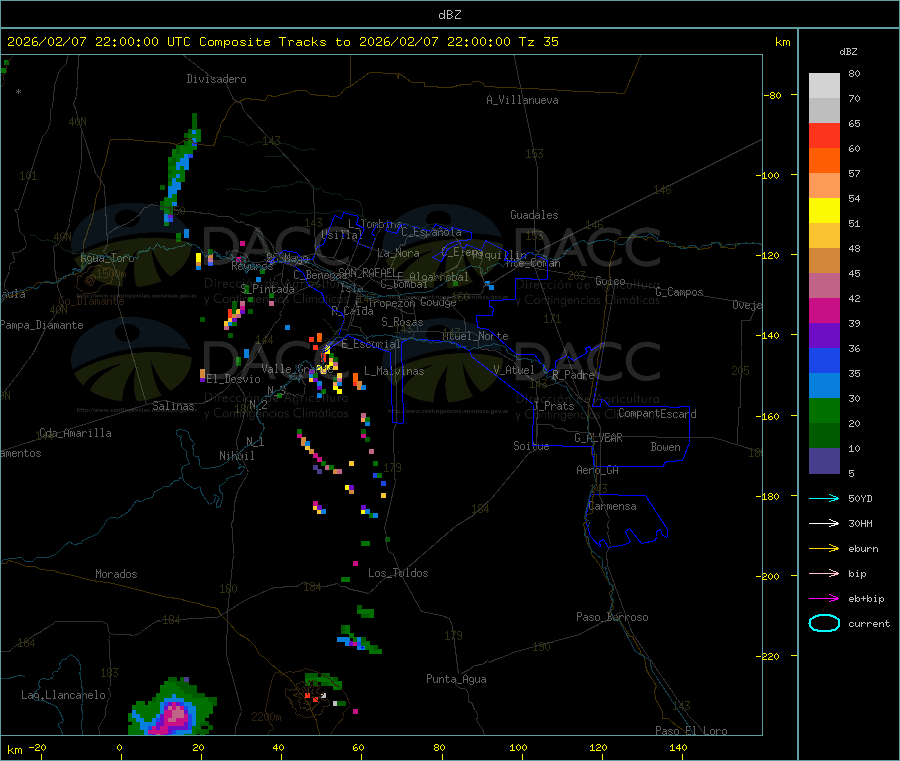Click the R_Padre map label
The height and width of the screenshot is (761, 900).
(573, 375)
